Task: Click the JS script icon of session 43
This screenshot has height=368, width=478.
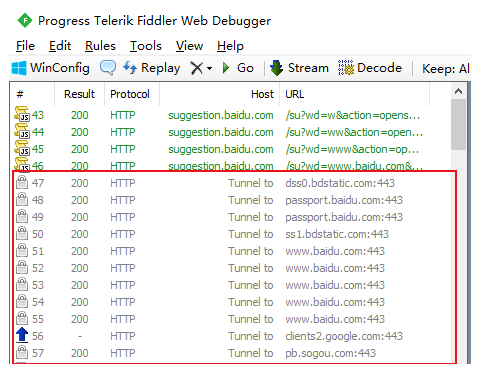Action: pyautogui.click(x=22, y=114)
